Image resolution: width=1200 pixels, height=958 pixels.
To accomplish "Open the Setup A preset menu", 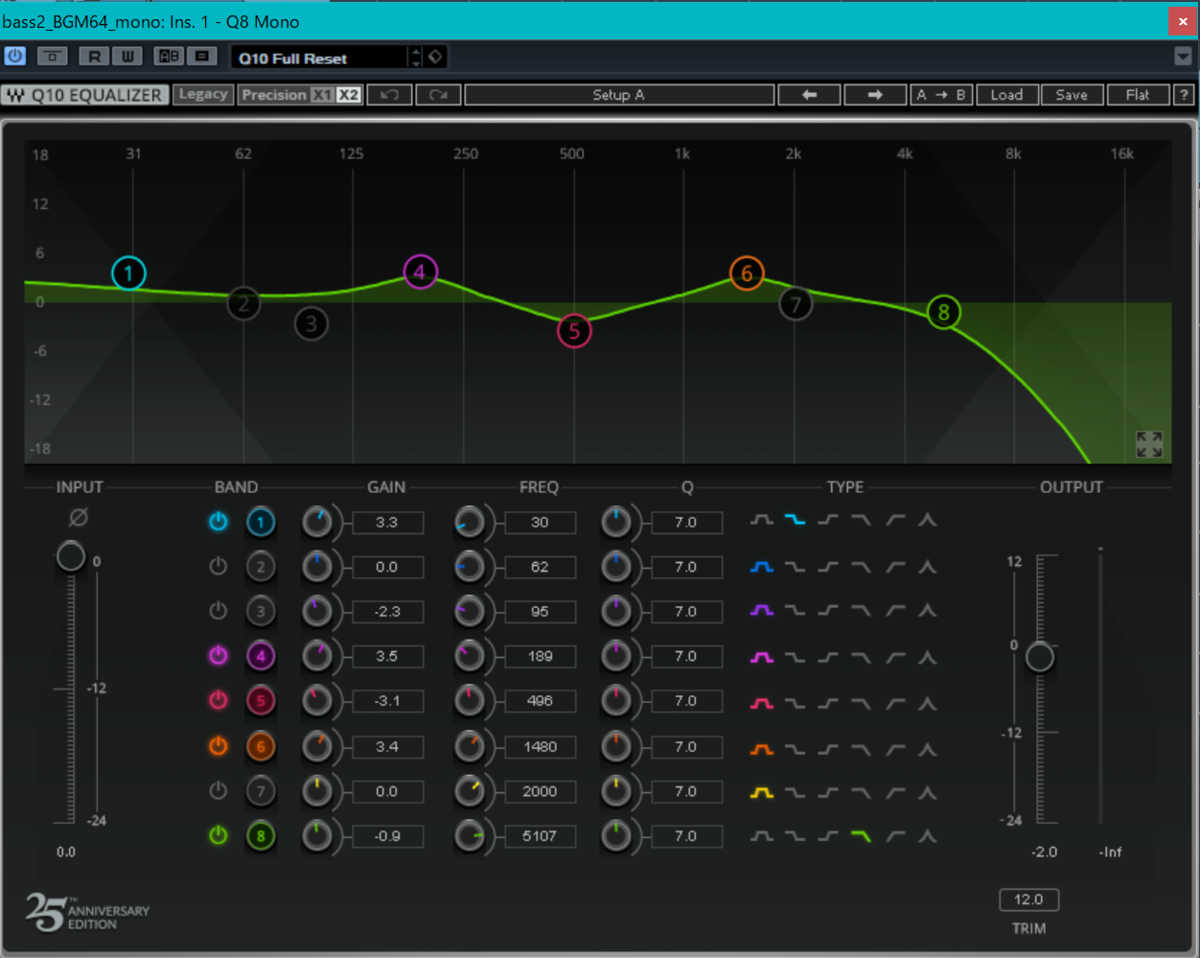I will (619, 95).
